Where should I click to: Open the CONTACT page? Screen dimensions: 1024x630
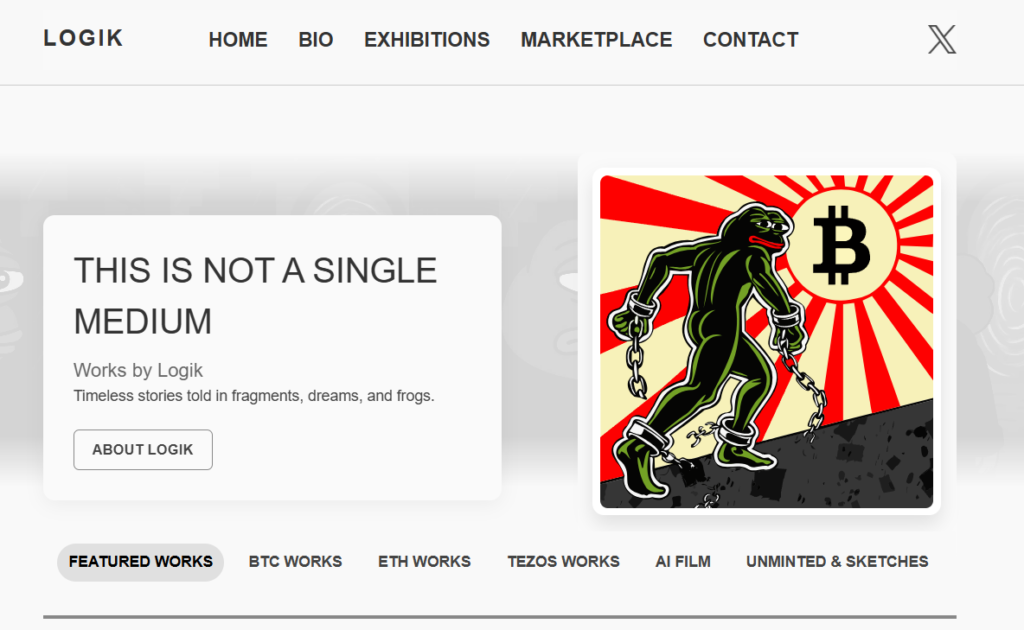click(x=750, y=40)
